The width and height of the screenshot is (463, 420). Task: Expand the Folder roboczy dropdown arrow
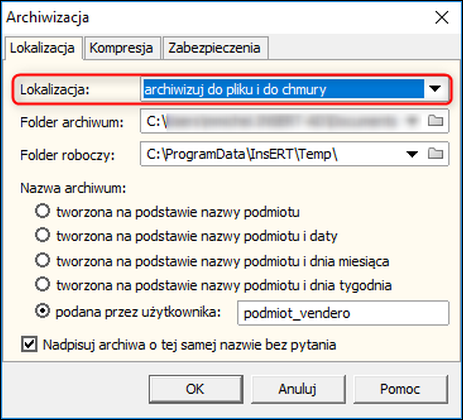pos(412,154)
